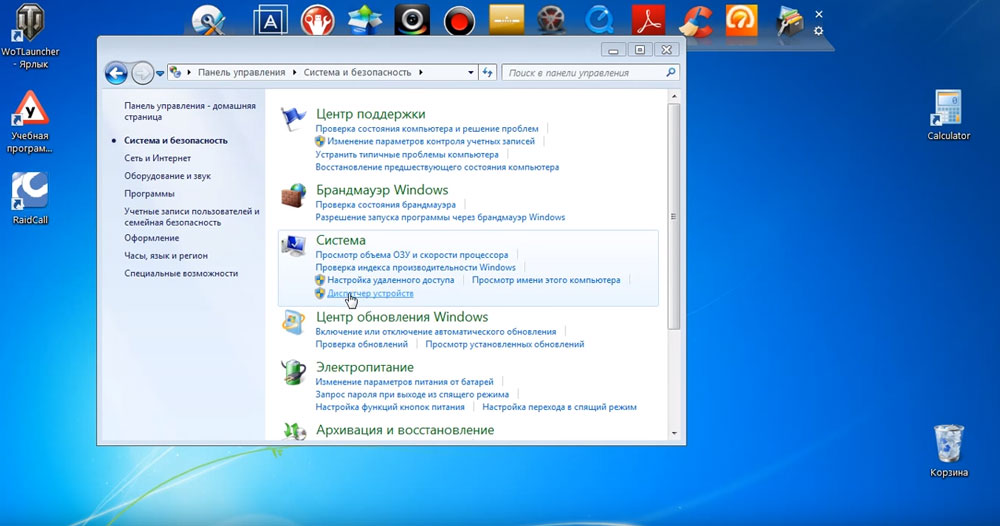Image resolution: width=1000 pixels, height=526 pixels.
Task: Open the red USB wrench dock icon
Action: pos(318,20)
